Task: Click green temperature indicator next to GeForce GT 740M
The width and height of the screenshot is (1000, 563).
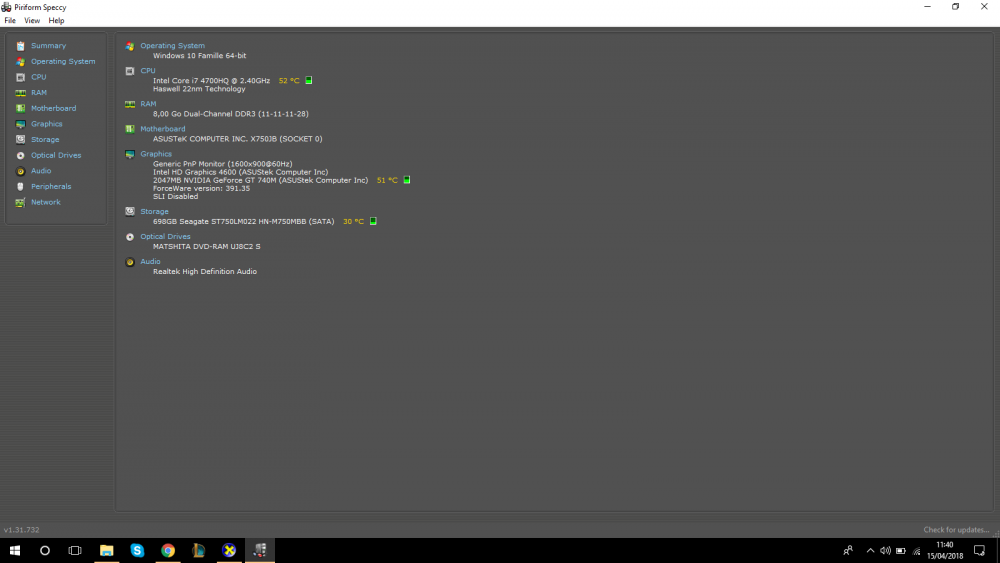Action: tap(407, 180)
